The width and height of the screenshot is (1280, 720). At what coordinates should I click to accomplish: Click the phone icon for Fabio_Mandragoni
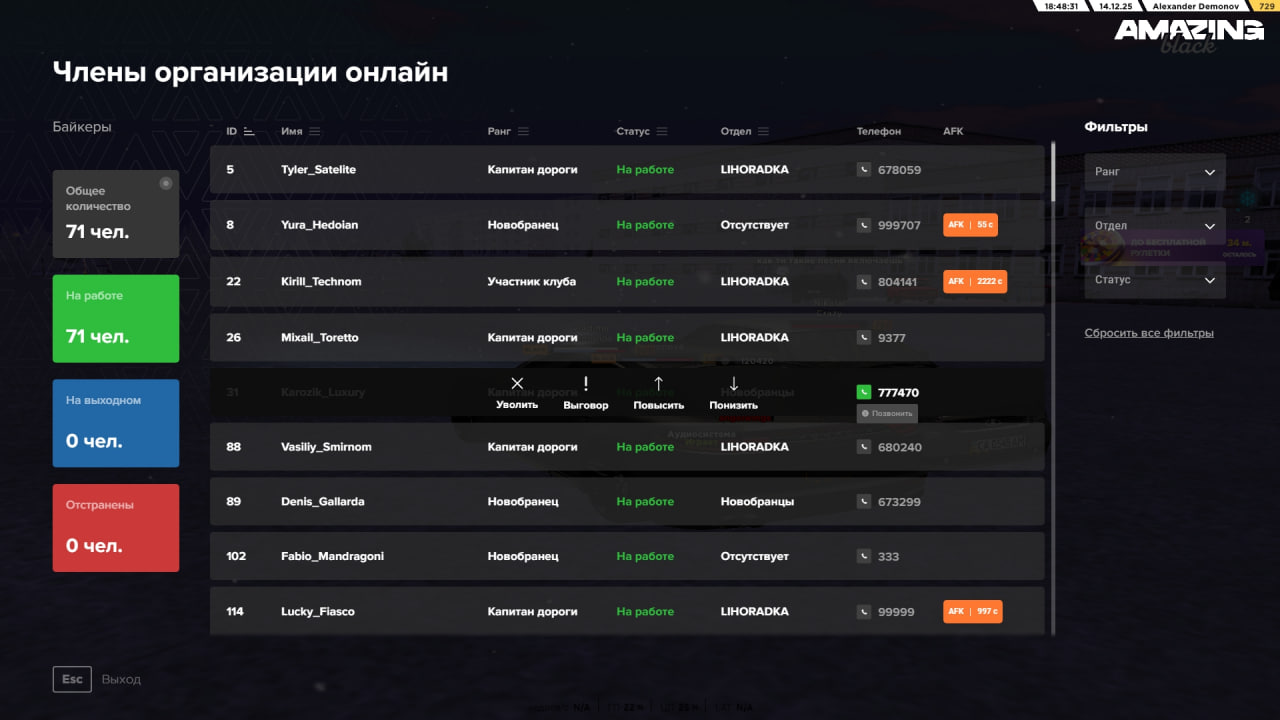(x=864, y=557)
